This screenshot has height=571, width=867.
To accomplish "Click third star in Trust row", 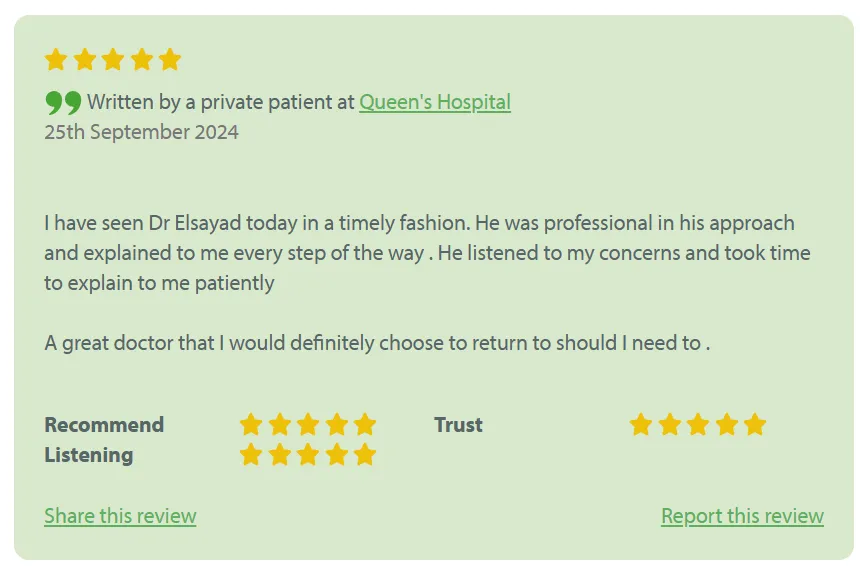I will 698,425.
